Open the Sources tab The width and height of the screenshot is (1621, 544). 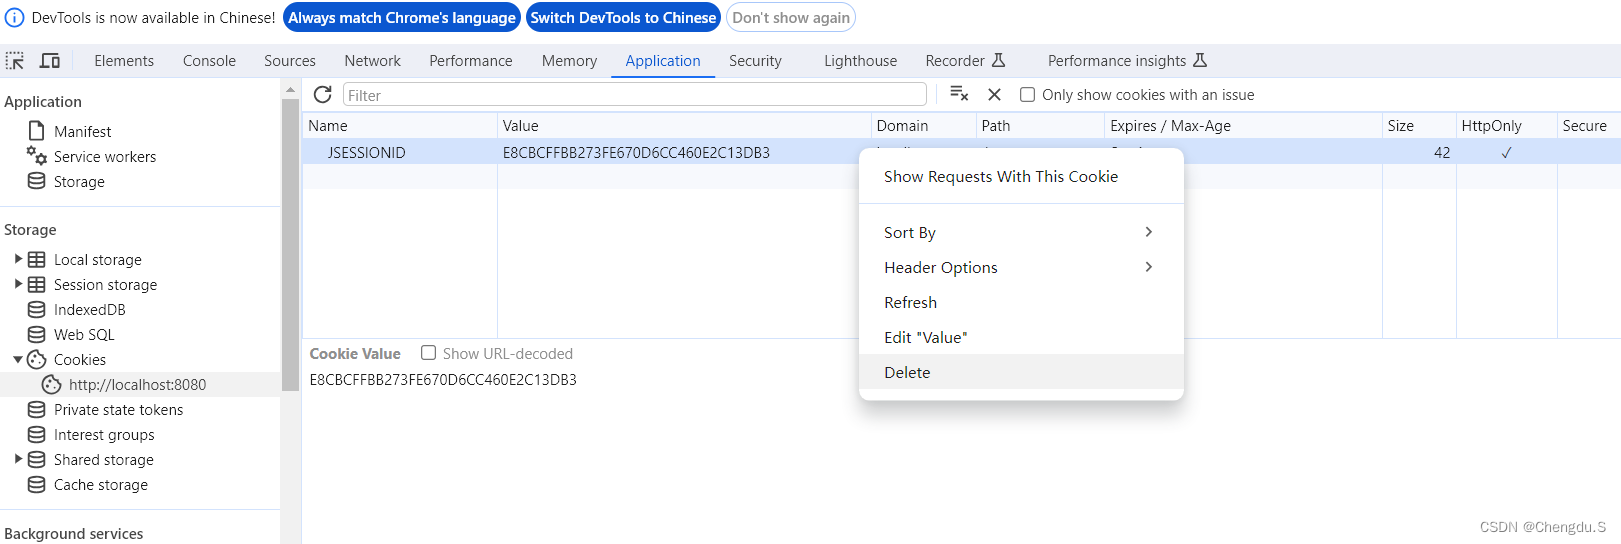coord(290,61)
